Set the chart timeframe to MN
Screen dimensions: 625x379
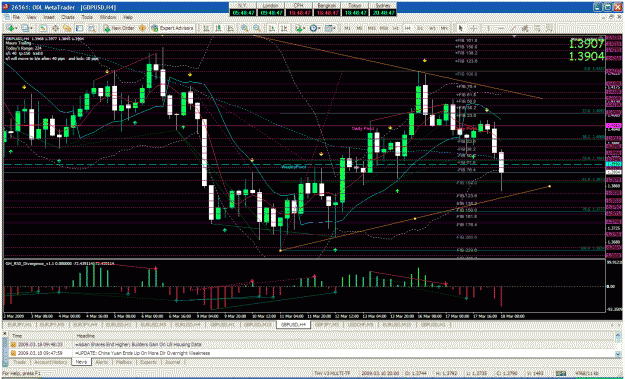pyautogui.click(x=443, y=28)
